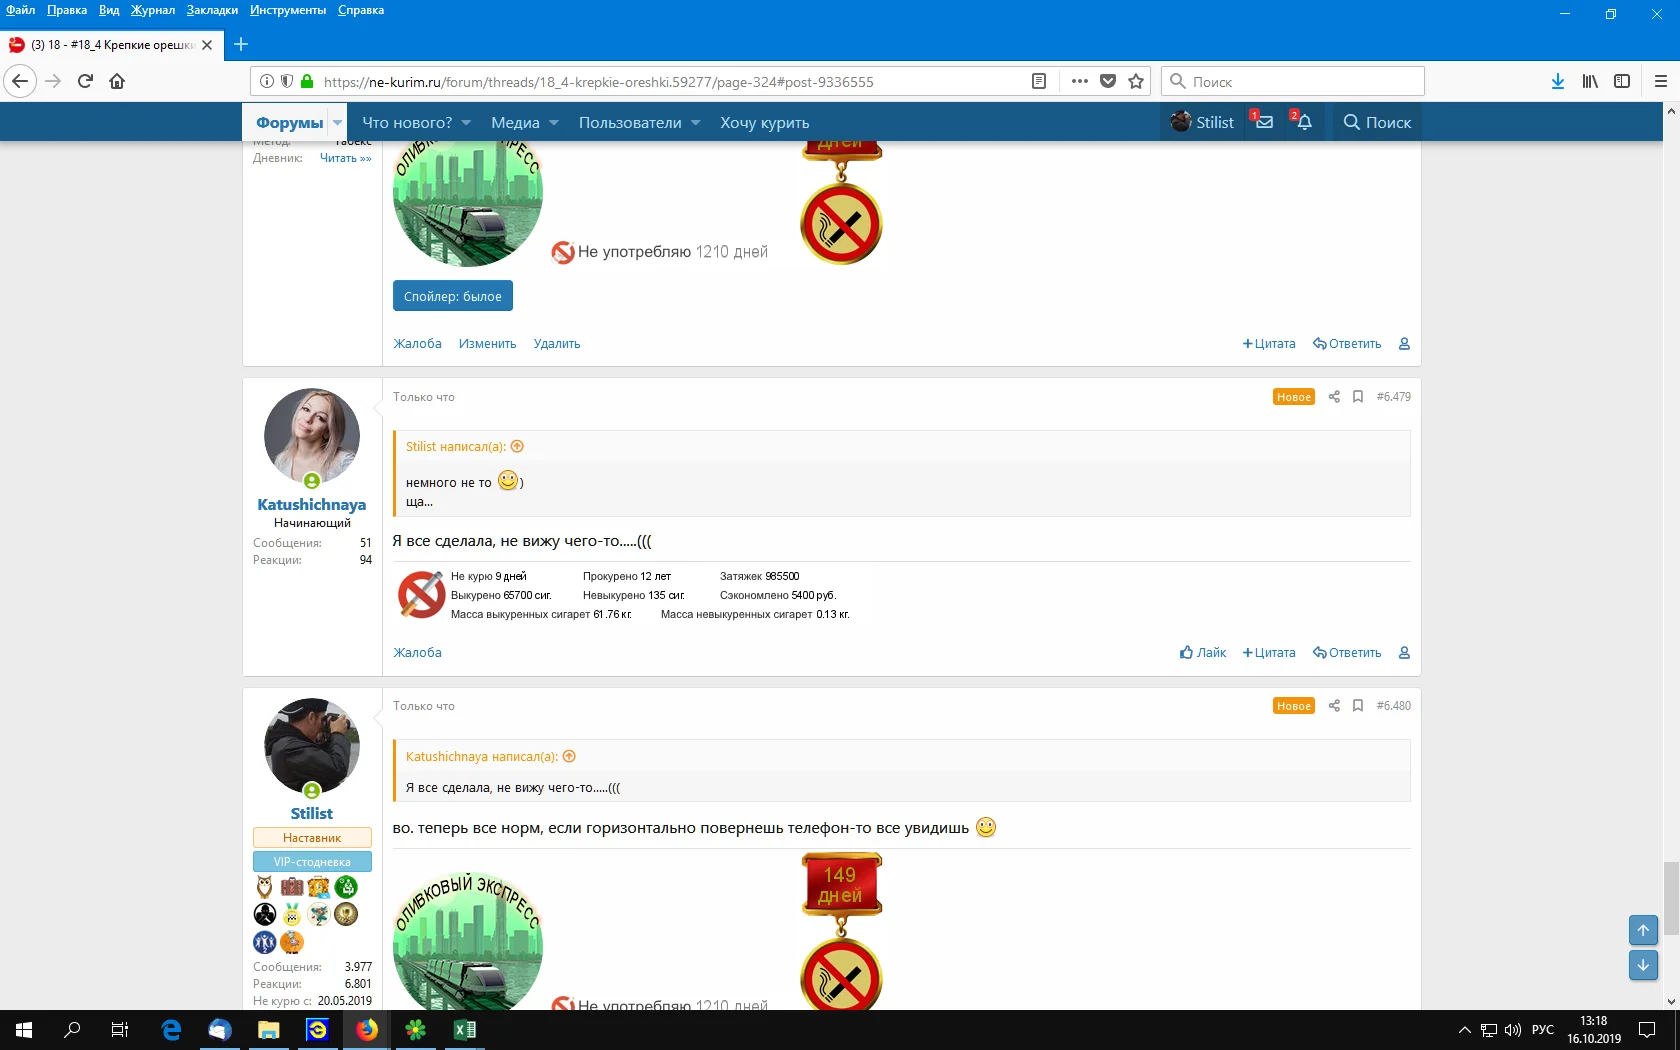Screen dimensions: 1680x1050
Task: Click the page vertical scrollbar thumb
Action: pos(1671,897)
